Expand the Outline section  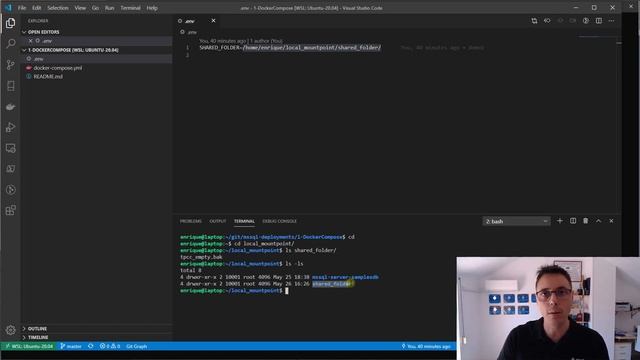tap(37, 329)
